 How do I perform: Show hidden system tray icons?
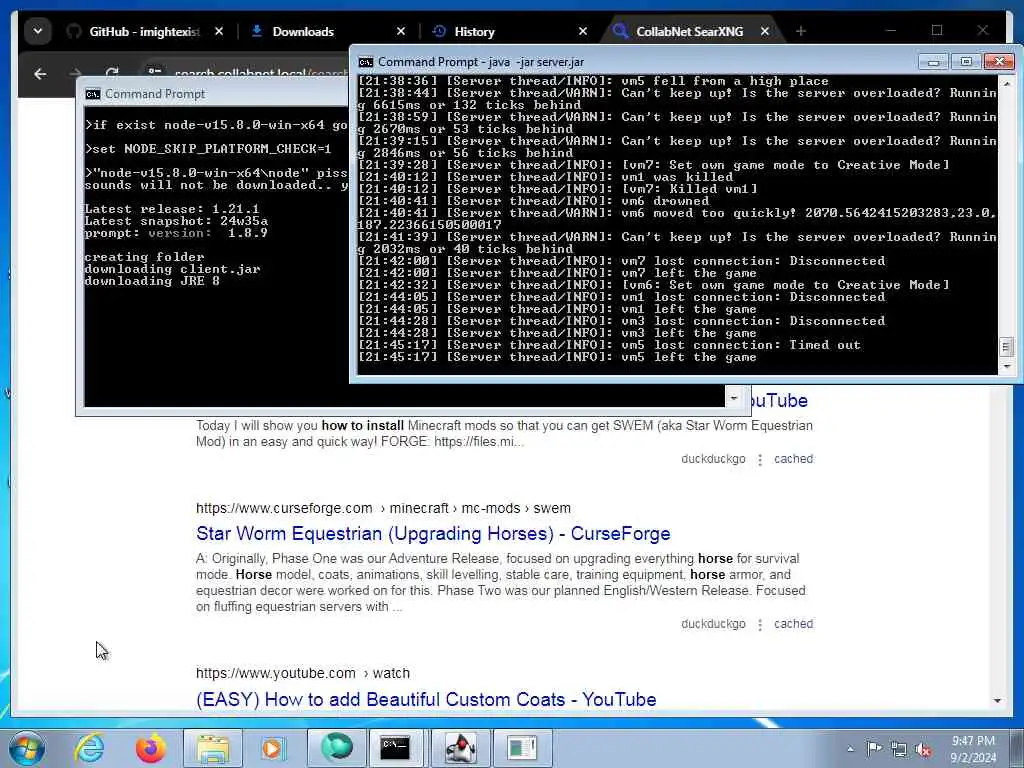pyautogui.click(x=850, y=748)
